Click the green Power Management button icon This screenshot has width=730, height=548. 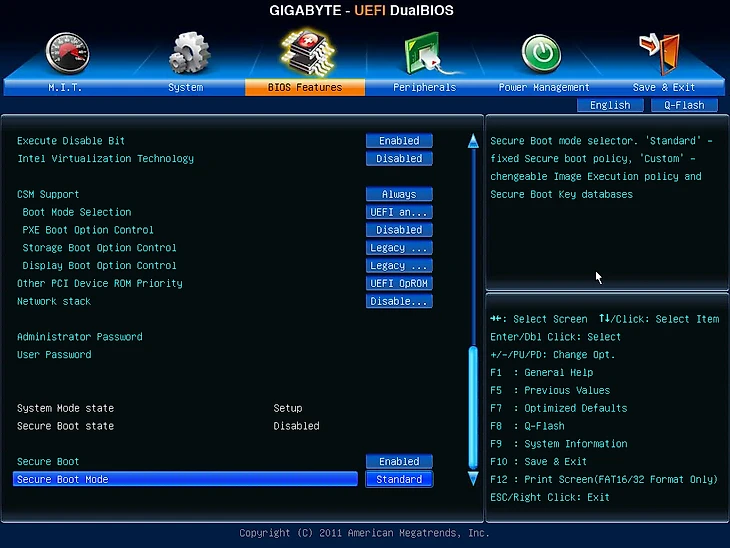click(541, 54)
